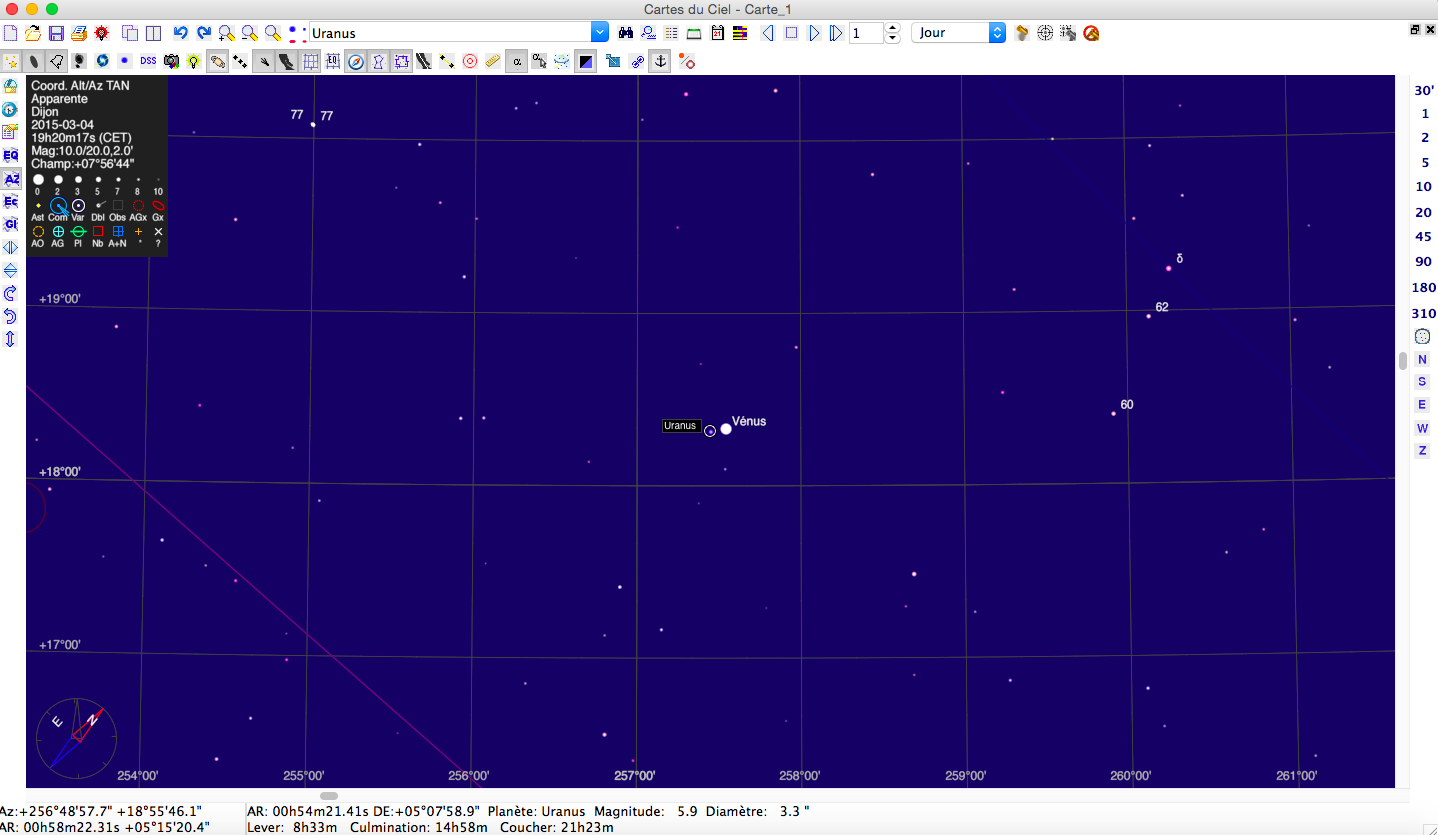This screenshot has height=835, width=1438.
Task: Expand the Uranus object search dropdown
Action: [599, 33]
